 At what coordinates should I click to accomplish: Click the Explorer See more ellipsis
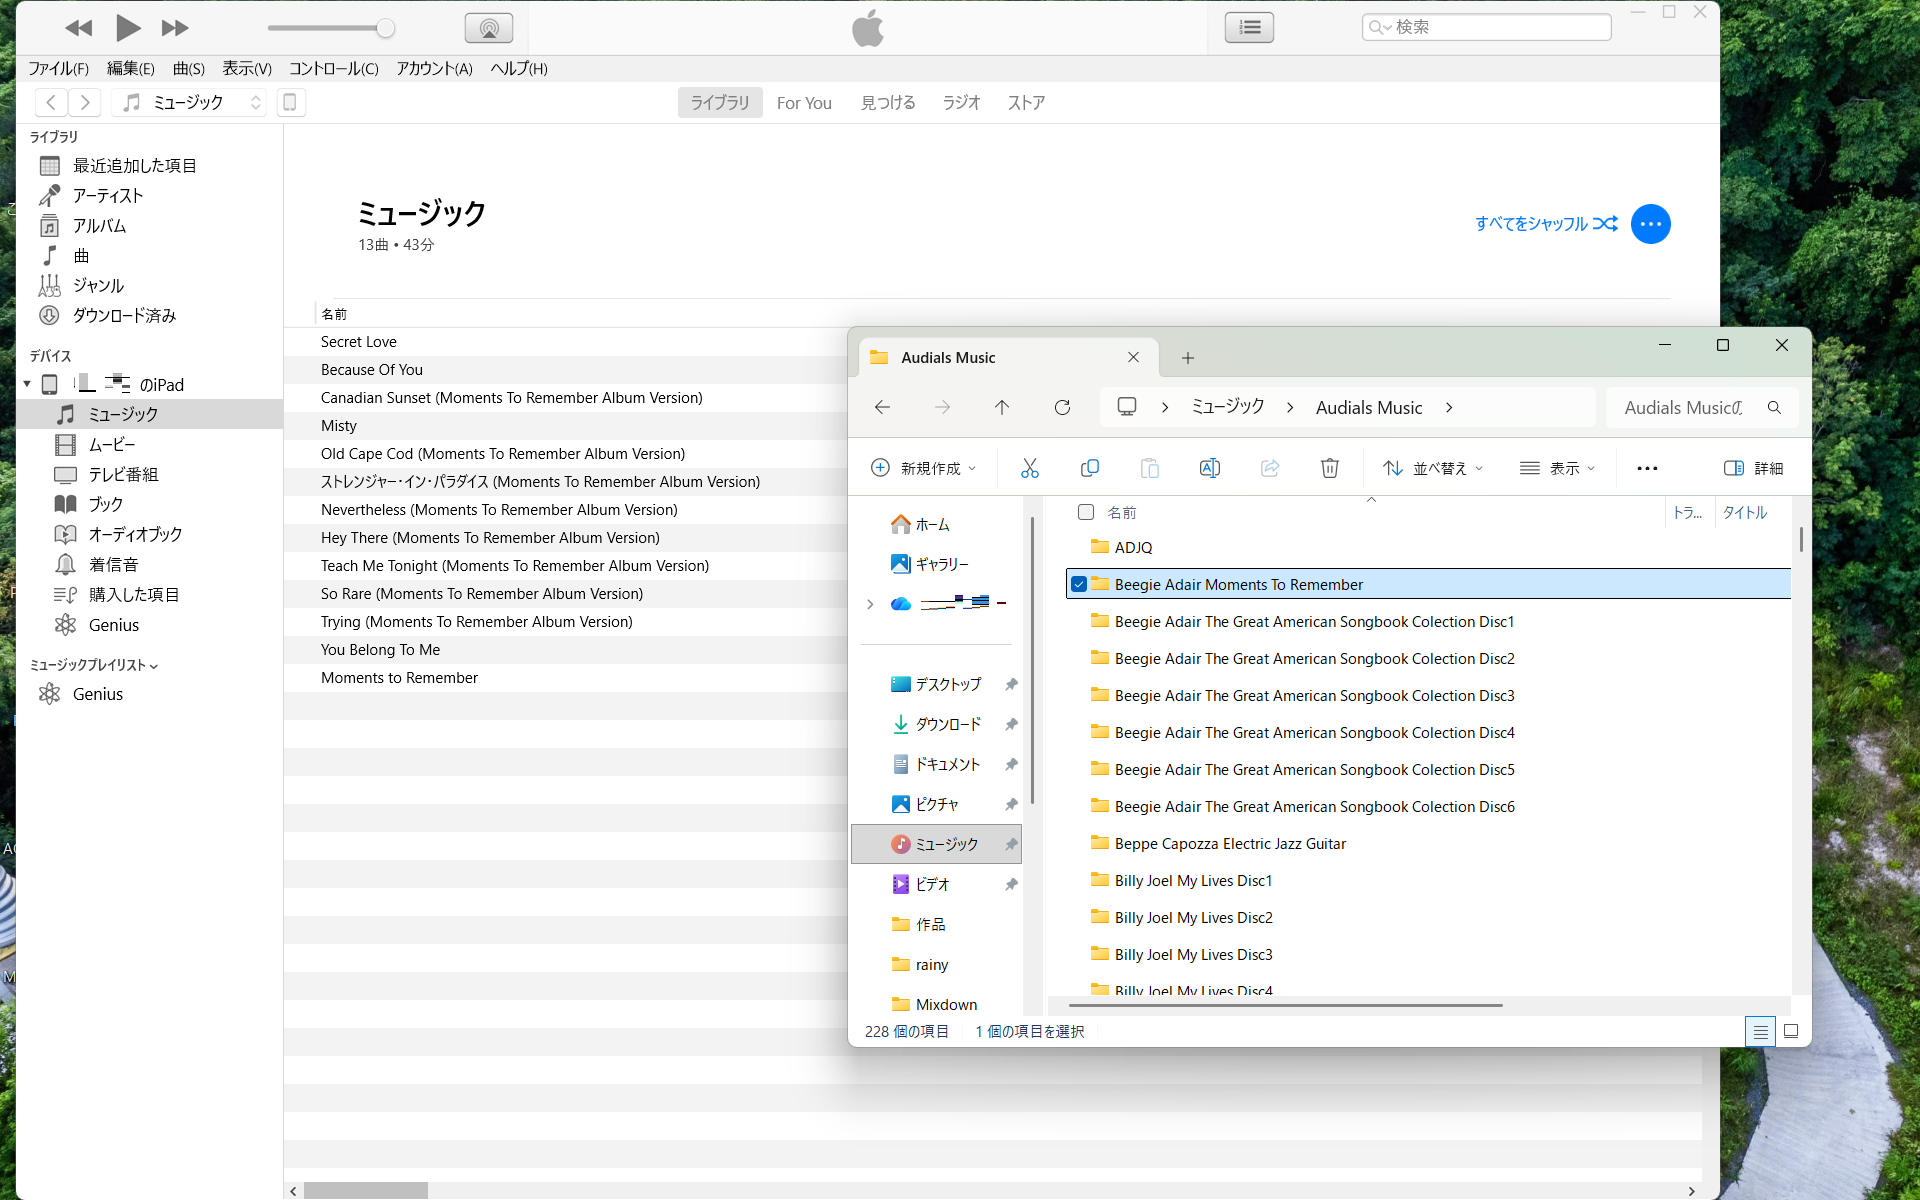1647,468
